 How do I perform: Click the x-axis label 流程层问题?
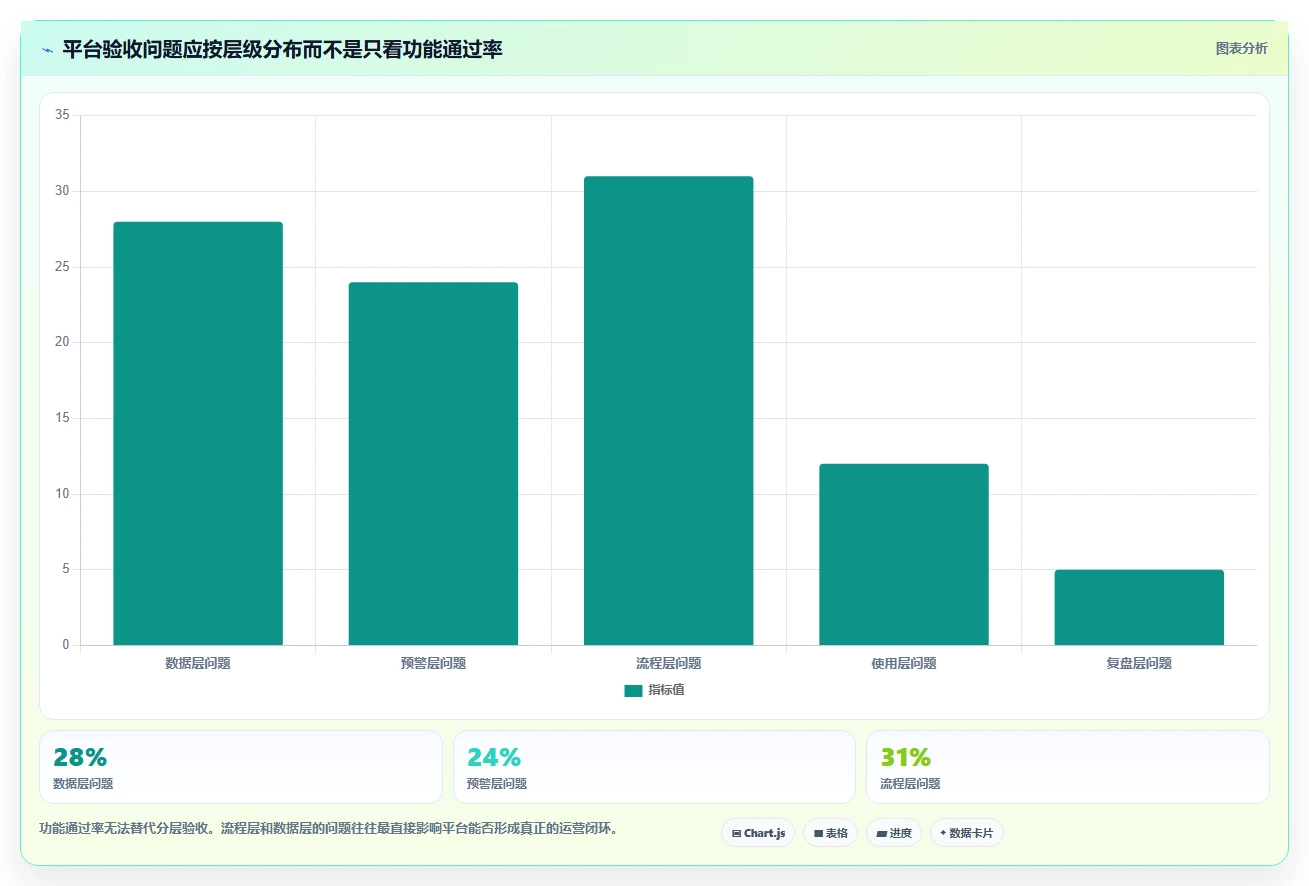(668, 663)
